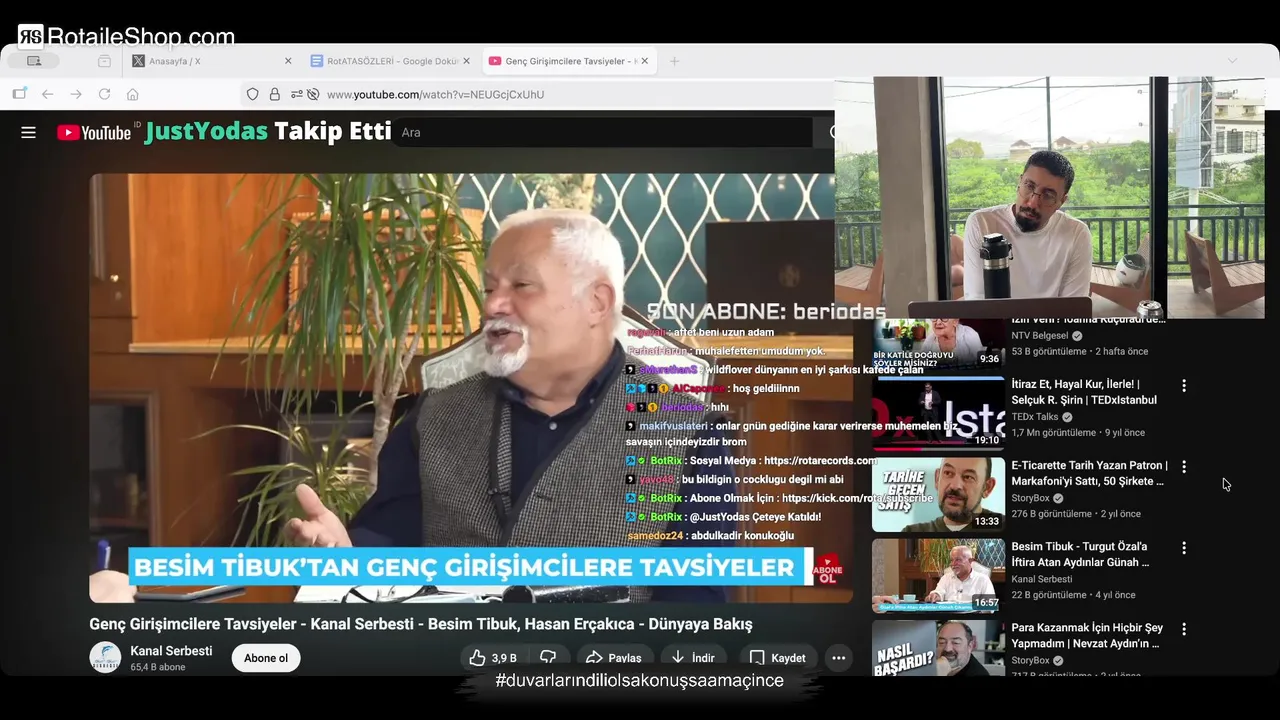Switch to the RotATASÖZLERİ Google Docs tab

tap(388, 61)
